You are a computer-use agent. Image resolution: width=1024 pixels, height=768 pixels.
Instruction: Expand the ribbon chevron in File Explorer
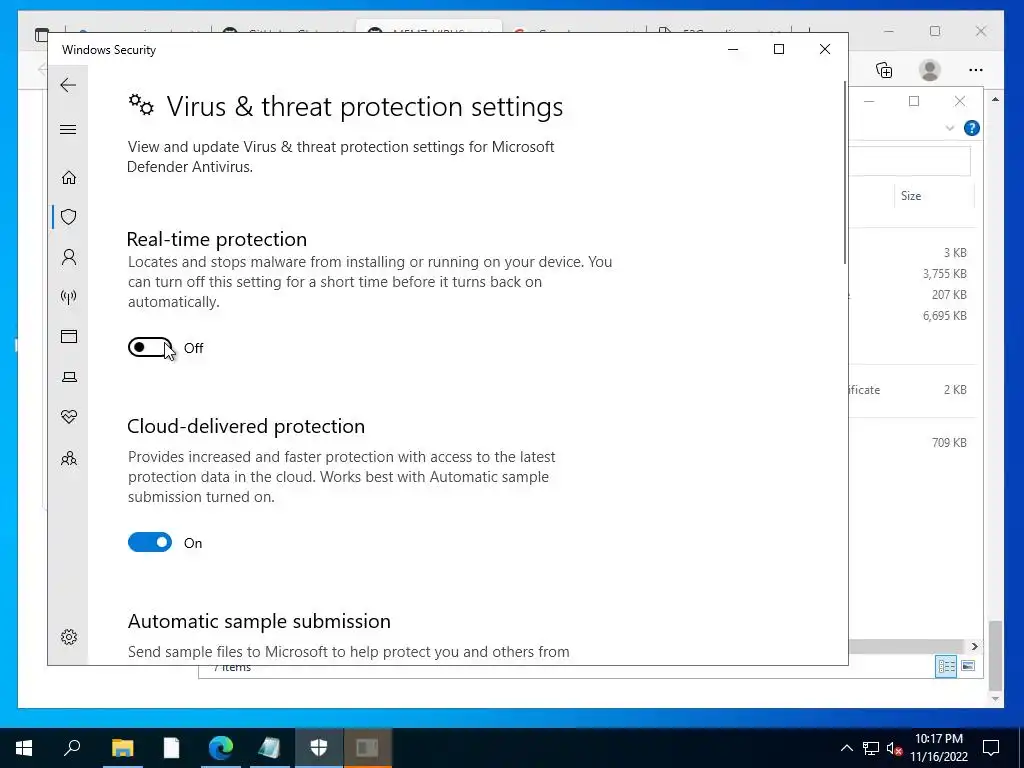tap(950, 128)
